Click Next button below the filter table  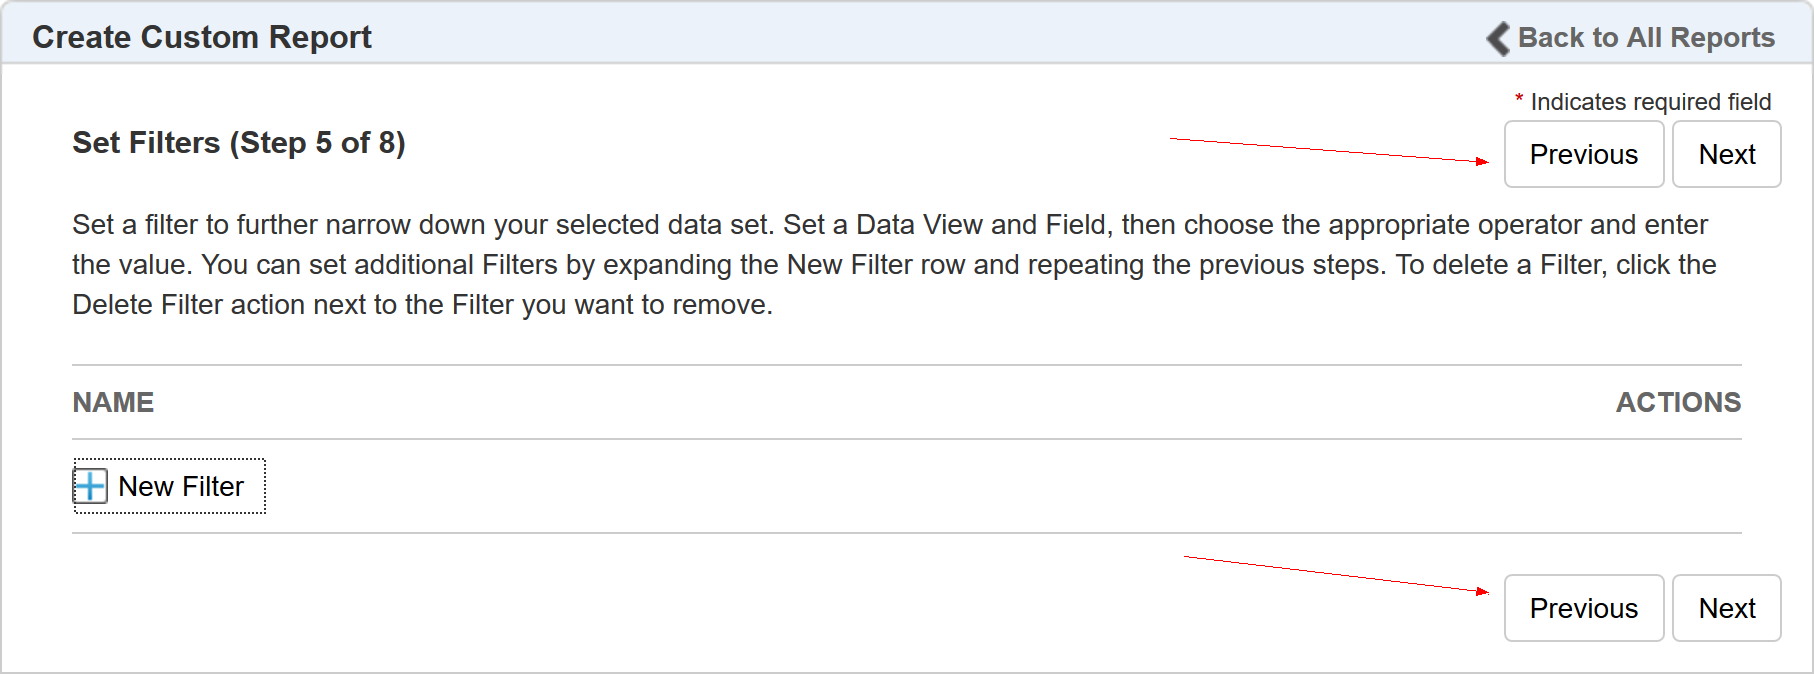click(x=1726, y=608)
